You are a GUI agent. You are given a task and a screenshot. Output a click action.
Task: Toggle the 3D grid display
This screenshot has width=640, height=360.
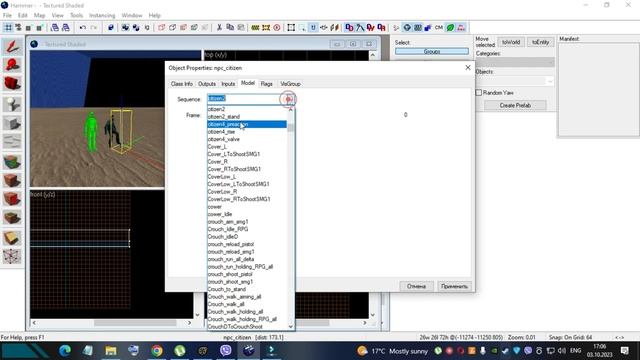coord(18,28)
